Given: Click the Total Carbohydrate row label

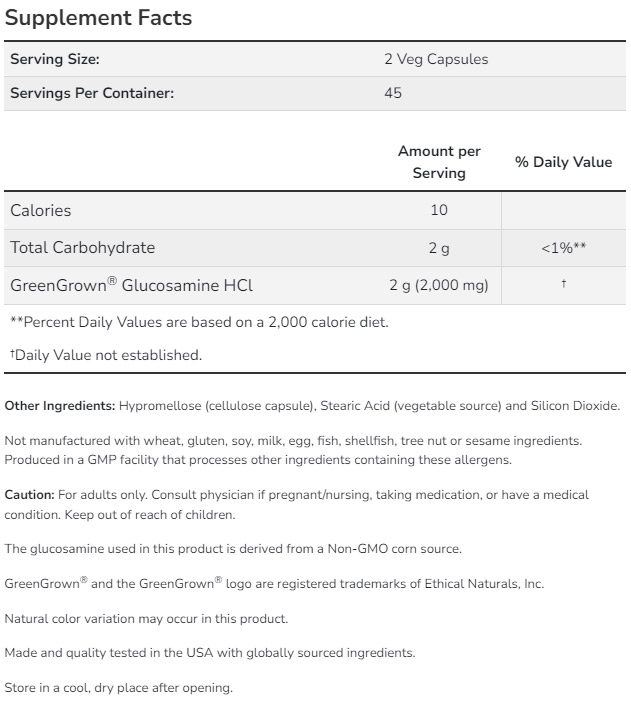Looking at the screenshot, I should tap(82, 247).
